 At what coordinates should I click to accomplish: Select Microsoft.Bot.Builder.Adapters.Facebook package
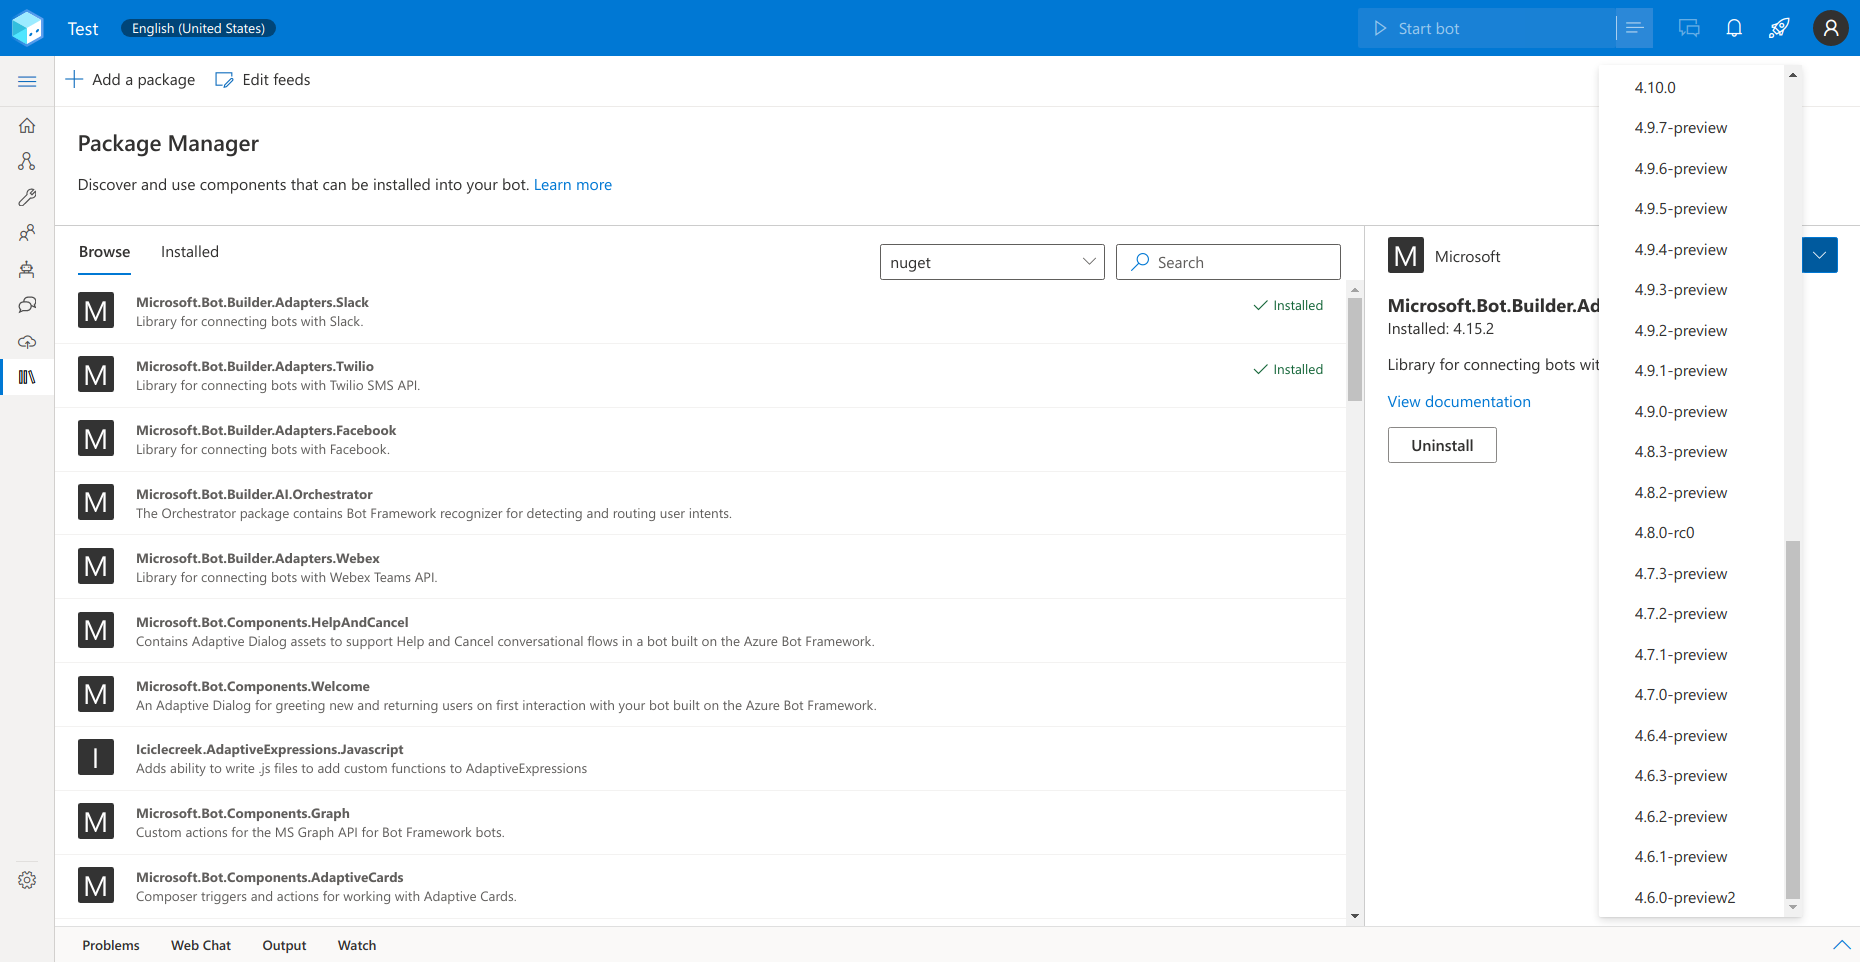coord(700,440)
